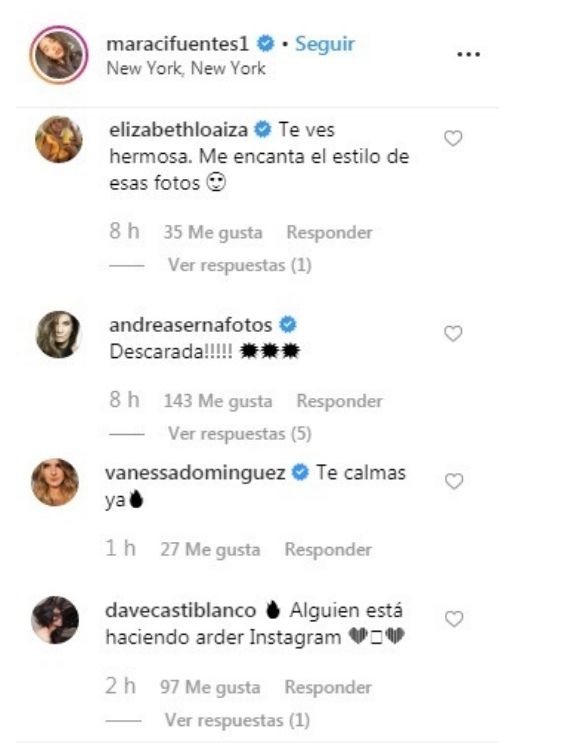579x756 pixels.
Task: Reply to andreasernafotos's Descarada comment
Action: click(x=339, y=401)
